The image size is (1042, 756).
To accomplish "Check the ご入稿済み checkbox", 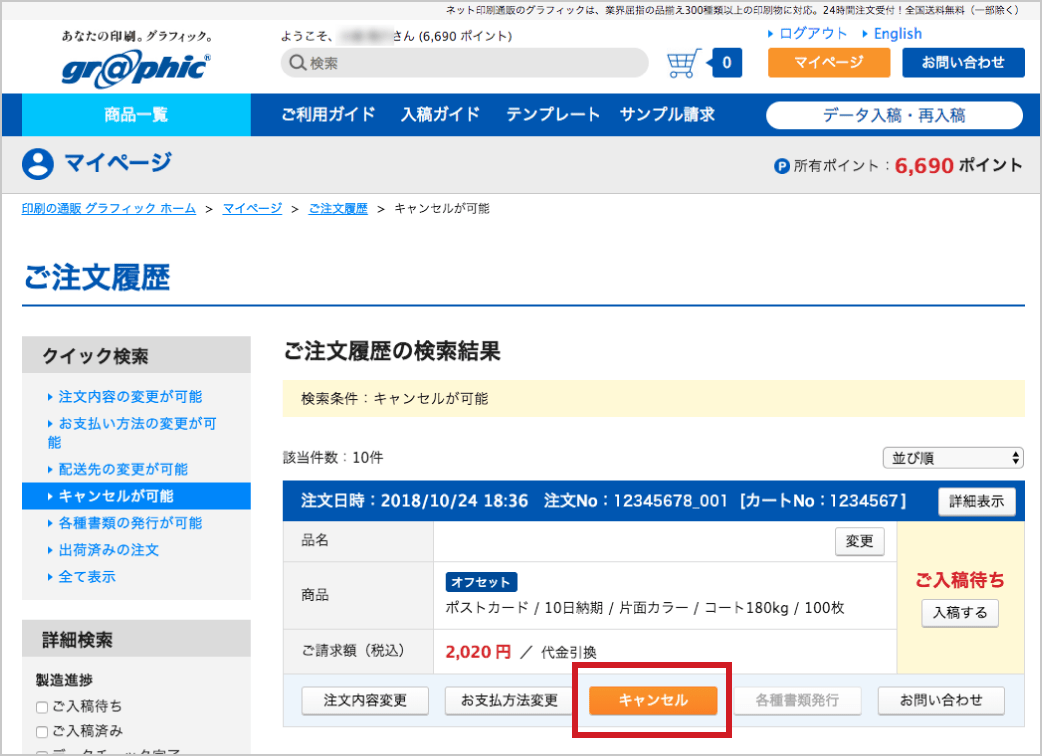I will click(42, 731).
